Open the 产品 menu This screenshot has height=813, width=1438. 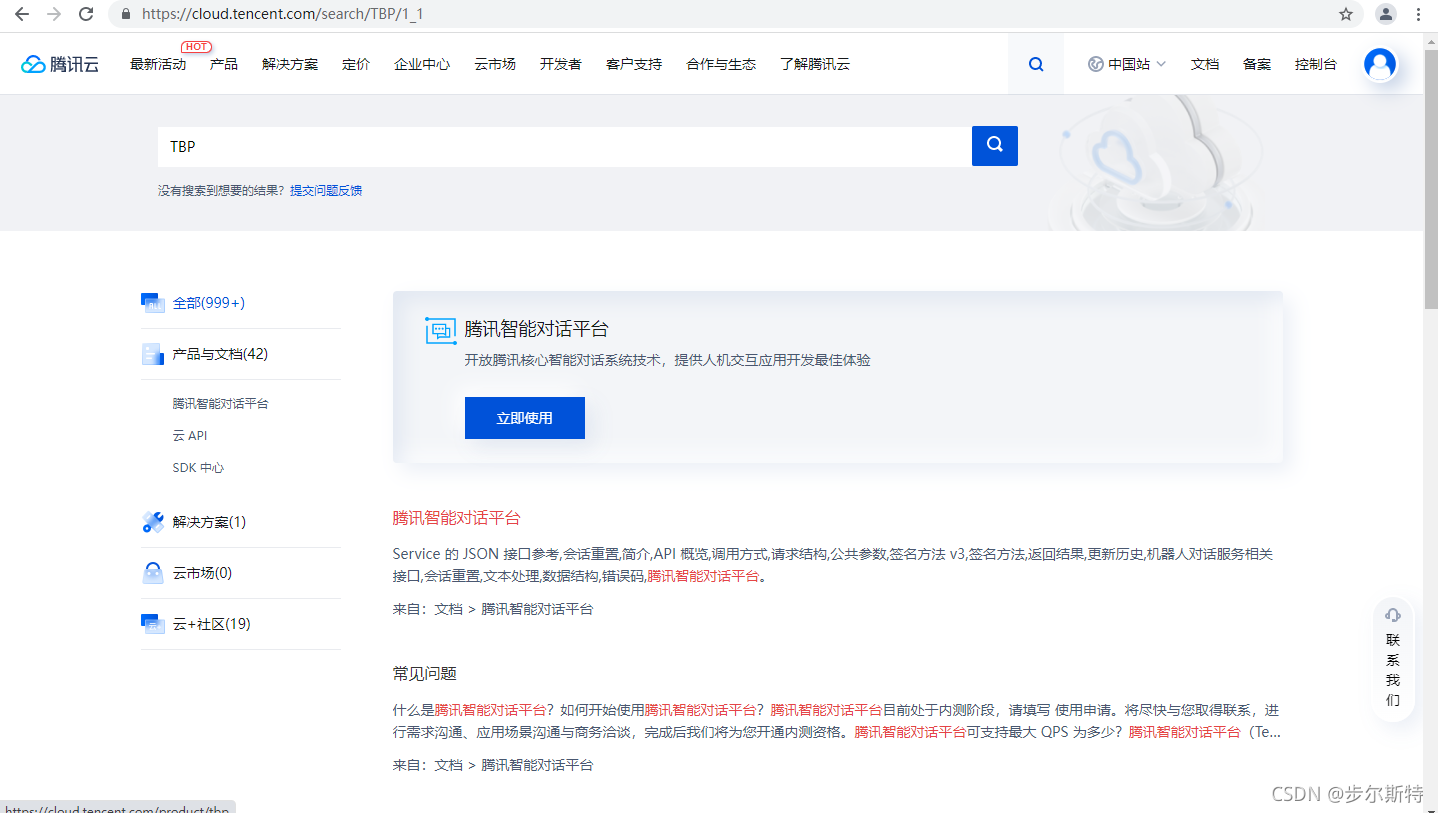coord(224,64)
